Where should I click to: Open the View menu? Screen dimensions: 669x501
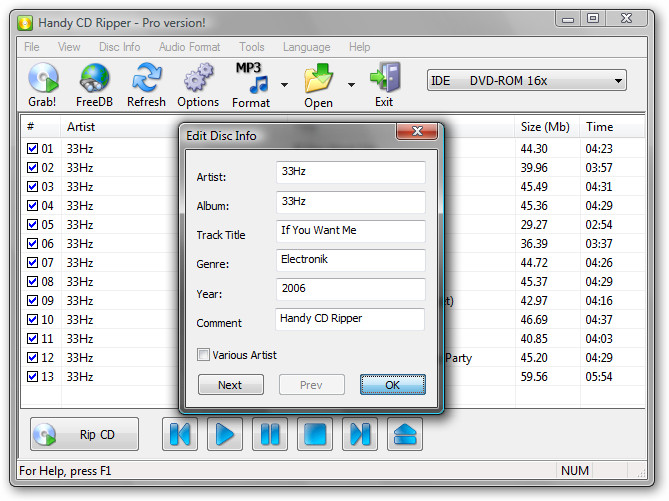coord(69,47)
